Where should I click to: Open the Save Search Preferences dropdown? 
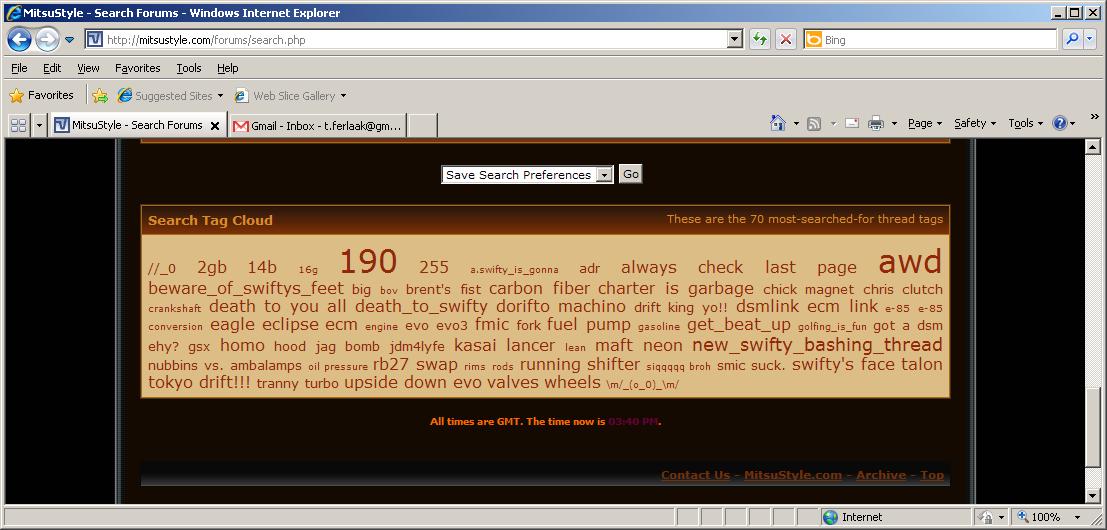527,174
